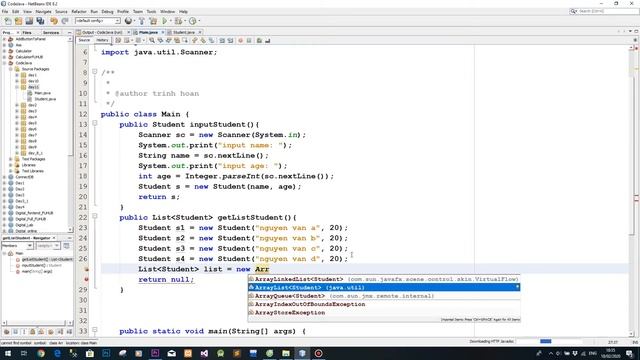Click the Debug Project toolbar icon
This screenshot has width=640, height=360.
coord(178,21)
